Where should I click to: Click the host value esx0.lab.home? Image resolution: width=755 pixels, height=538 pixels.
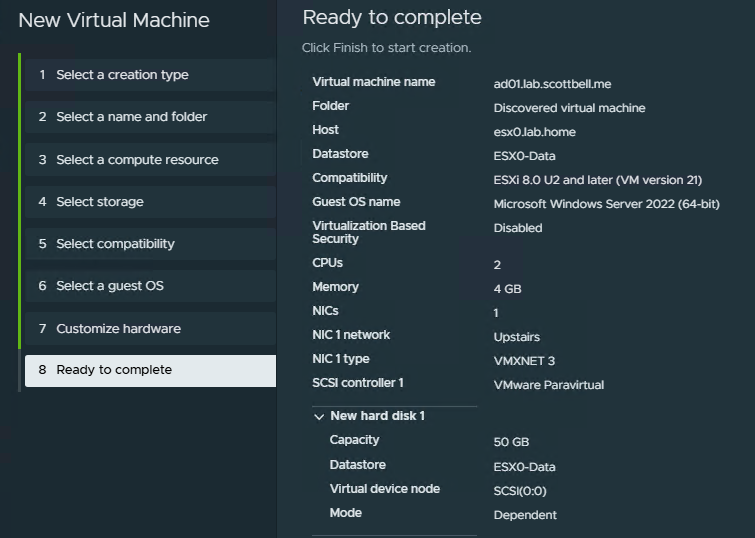click(534, 132)
